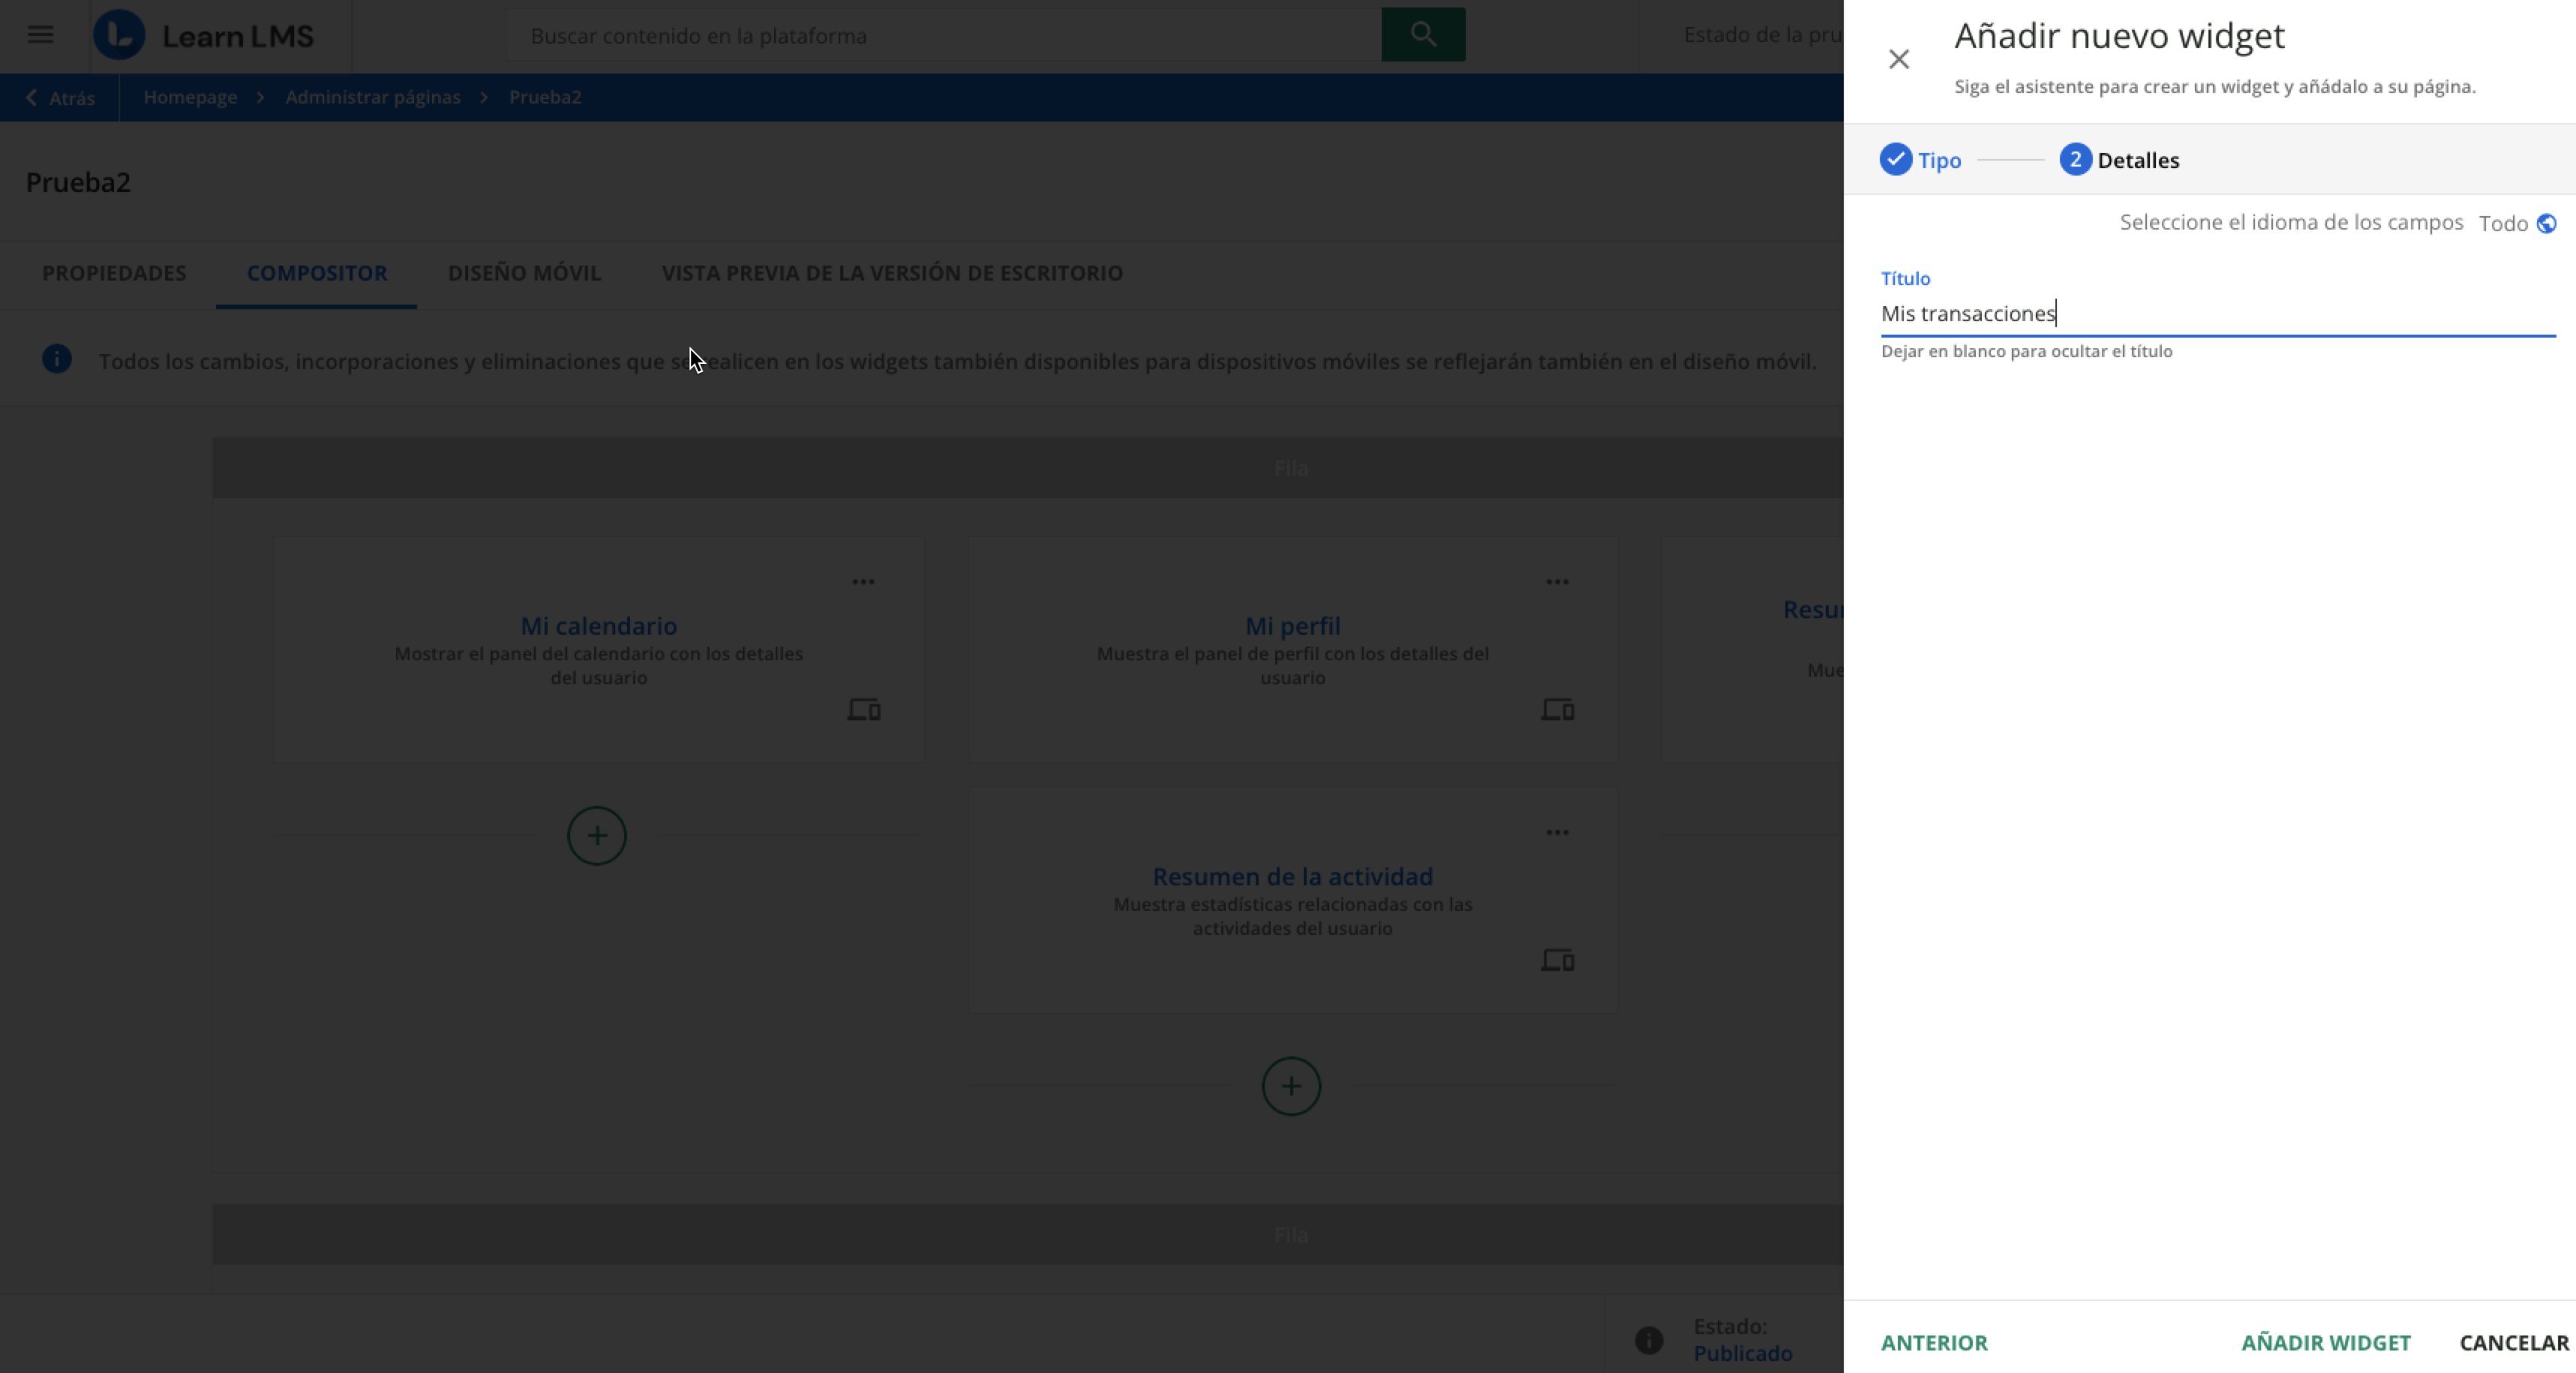Open Mi perfil widget options menu
Screen dimensions: 2576x1373
[x=1557, y=582]
